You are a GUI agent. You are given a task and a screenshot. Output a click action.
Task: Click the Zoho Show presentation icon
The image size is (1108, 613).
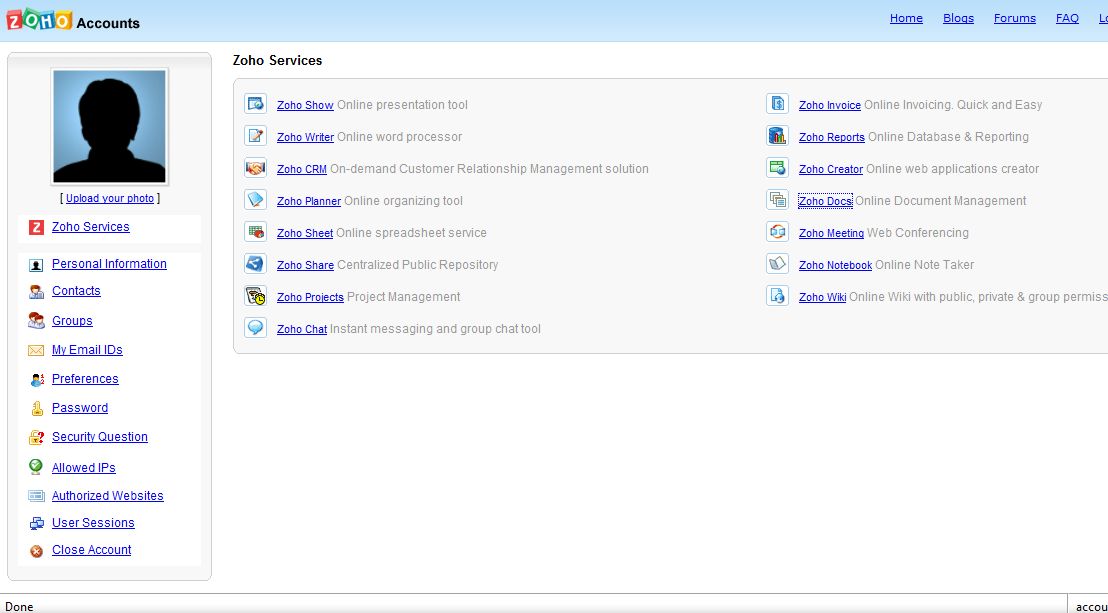(255, 103)
